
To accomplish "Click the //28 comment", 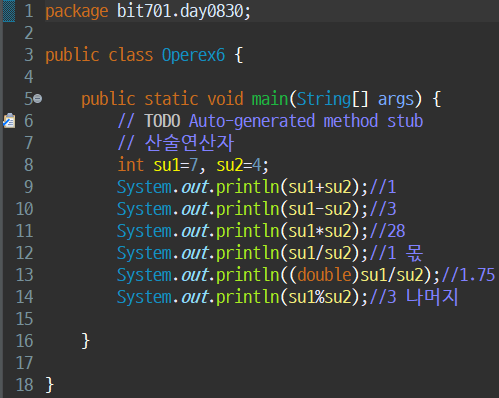I will tap(387, 231).
